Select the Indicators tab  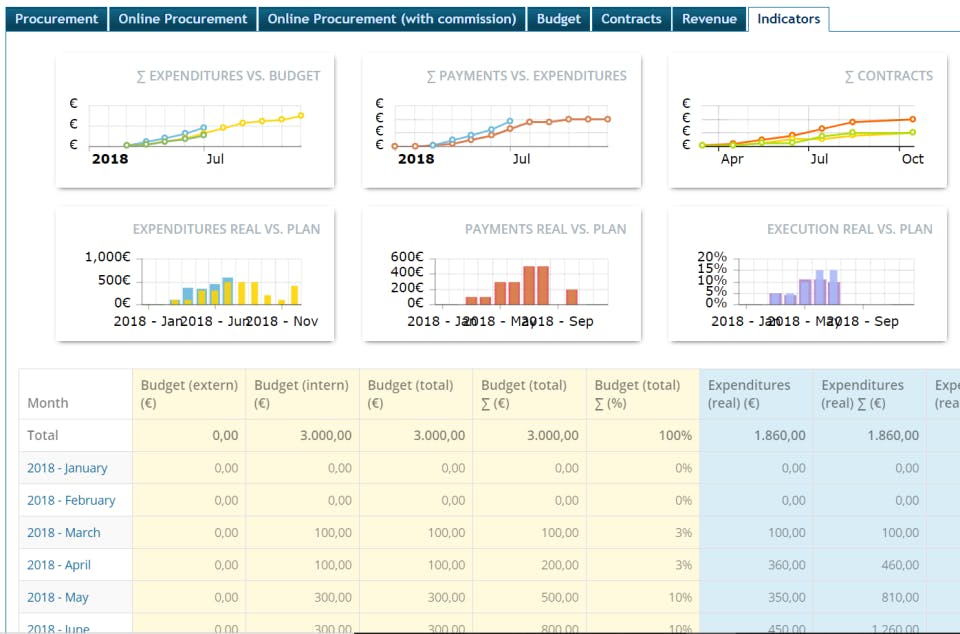[788, 19]
